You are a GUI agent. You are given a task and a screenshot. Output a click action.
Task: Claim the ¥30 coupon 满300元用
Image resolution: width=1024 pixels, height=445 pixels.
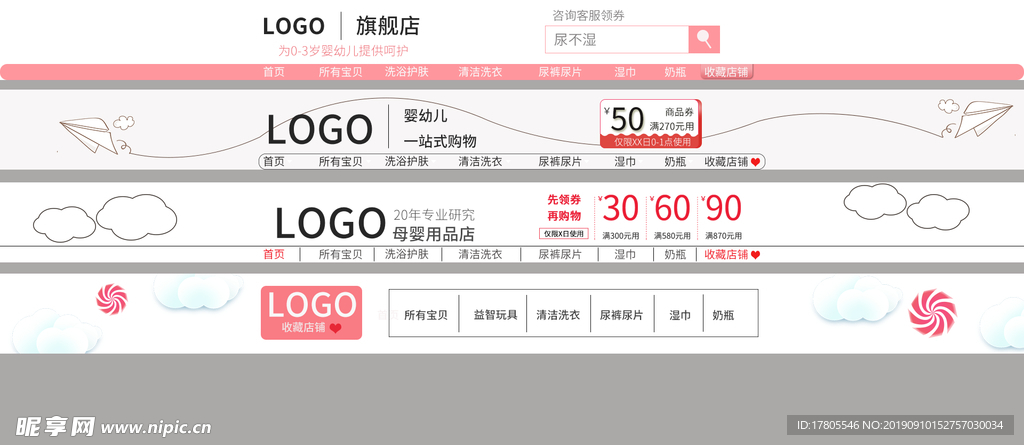(x=620, y=218)
